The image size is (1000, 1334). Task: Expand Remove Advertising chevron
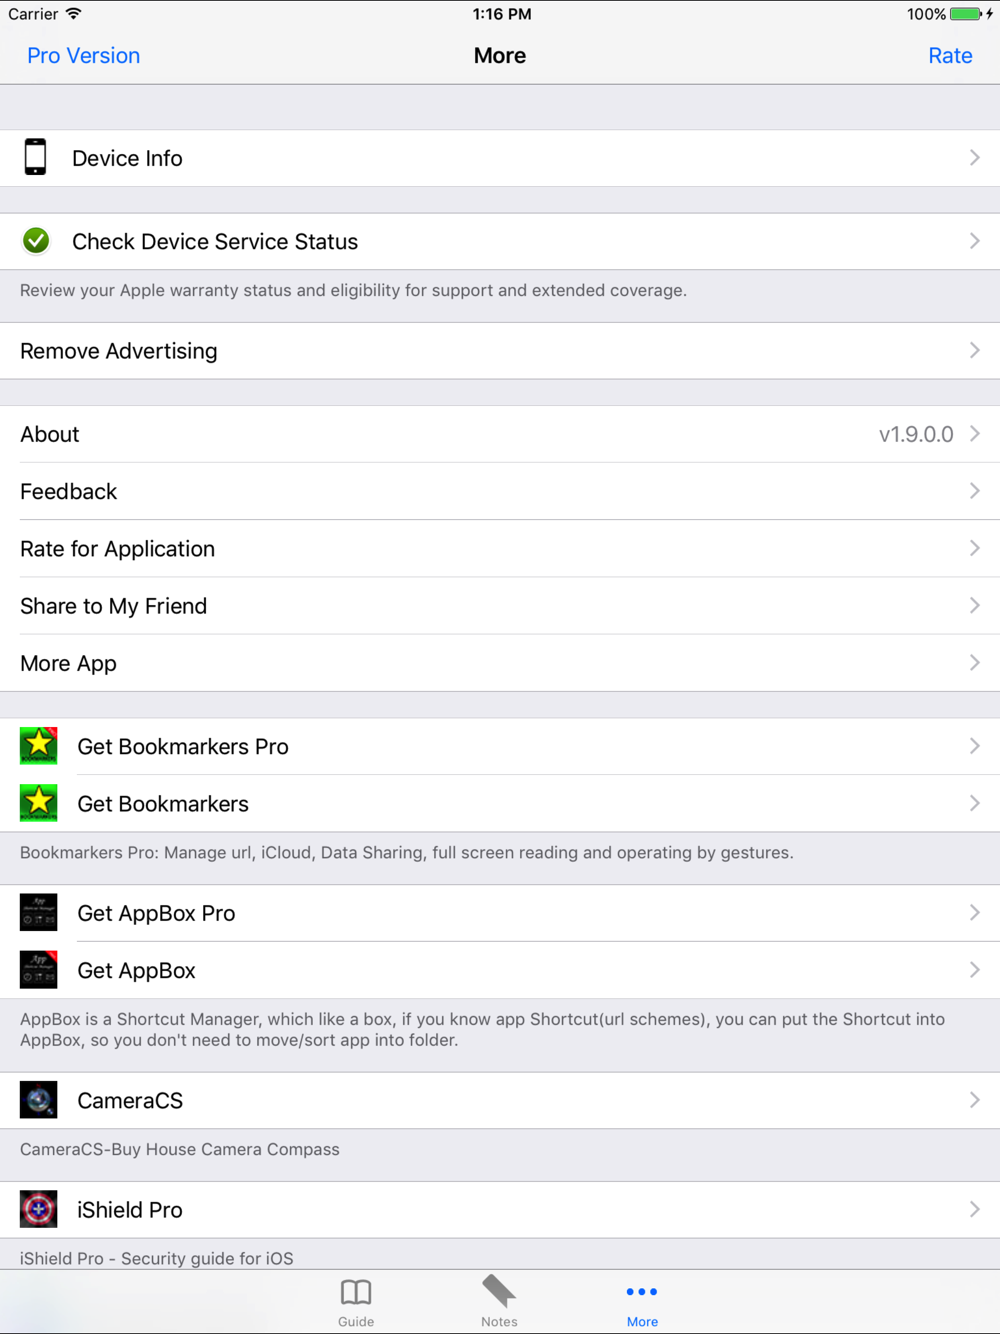pyautogui.click(x=975, y=350)
